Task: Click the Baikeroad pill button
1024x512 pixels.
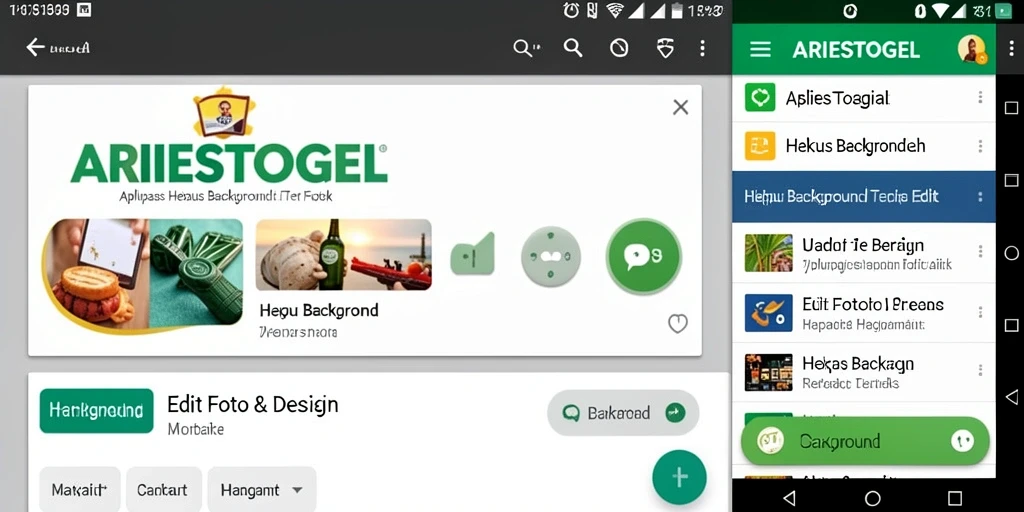Action: (623, 413)
